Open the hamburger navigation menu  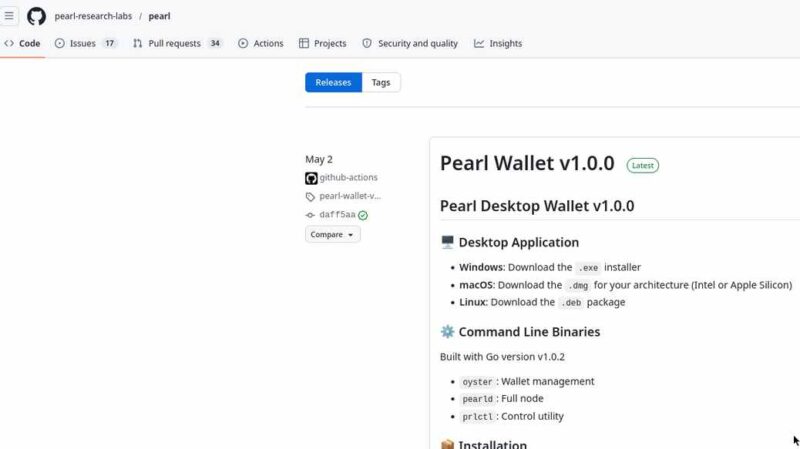(x=9, y=16)
